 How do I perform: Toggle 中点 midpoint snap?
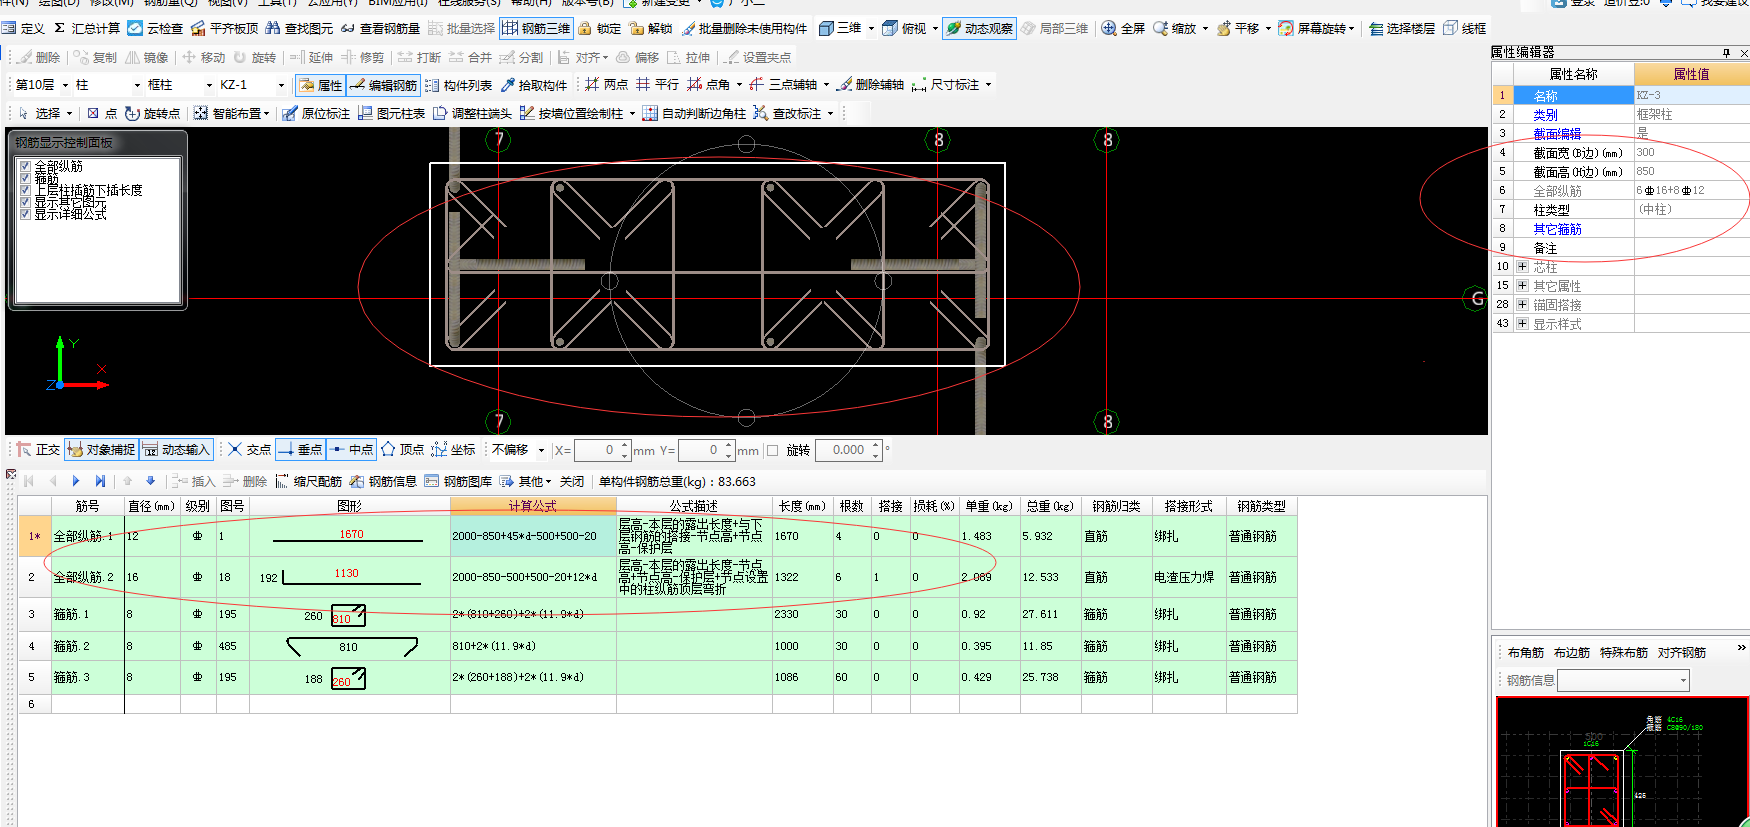tap(351, 450)
